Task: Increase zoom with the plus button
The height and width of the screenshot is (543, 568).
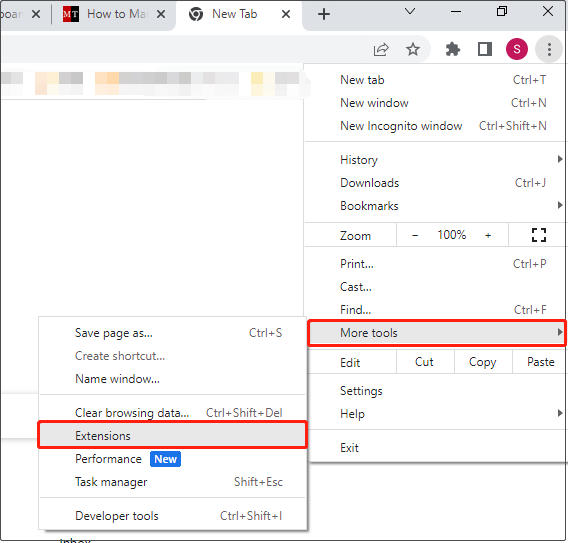Action: coord(488,235)
